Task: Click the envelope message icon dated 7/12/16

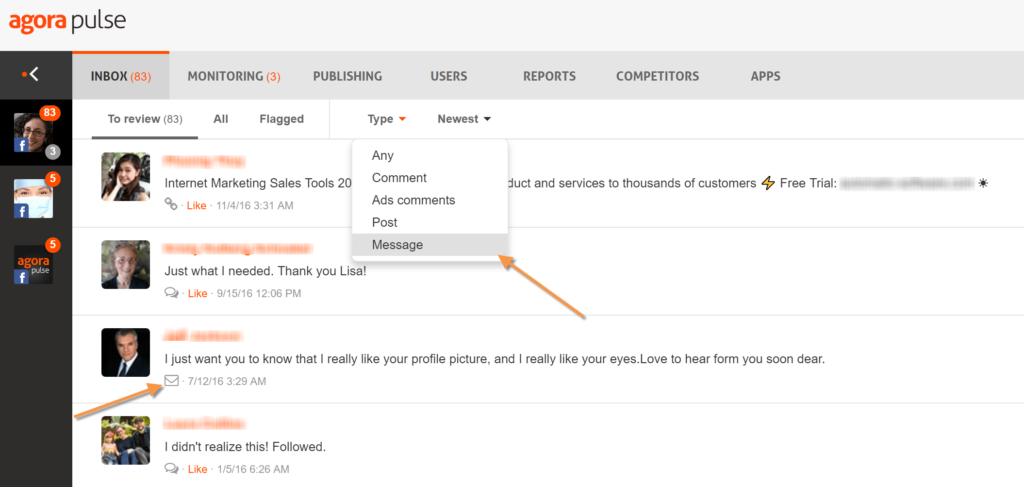Action: pos(172,381)
